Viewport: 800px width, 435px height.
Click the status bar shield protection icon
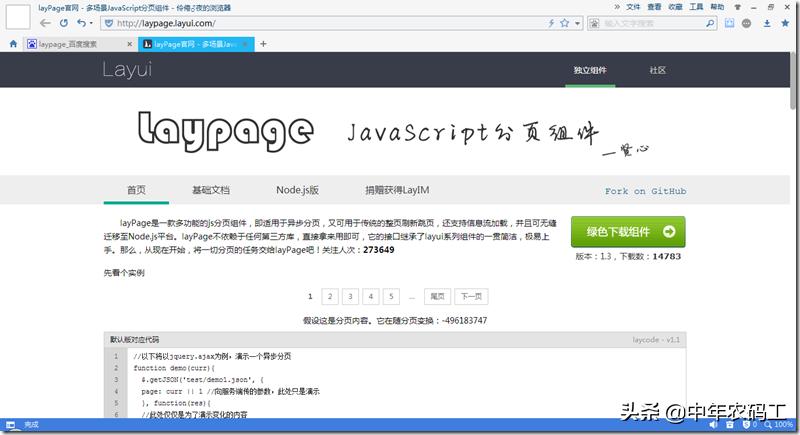point(747,424)
